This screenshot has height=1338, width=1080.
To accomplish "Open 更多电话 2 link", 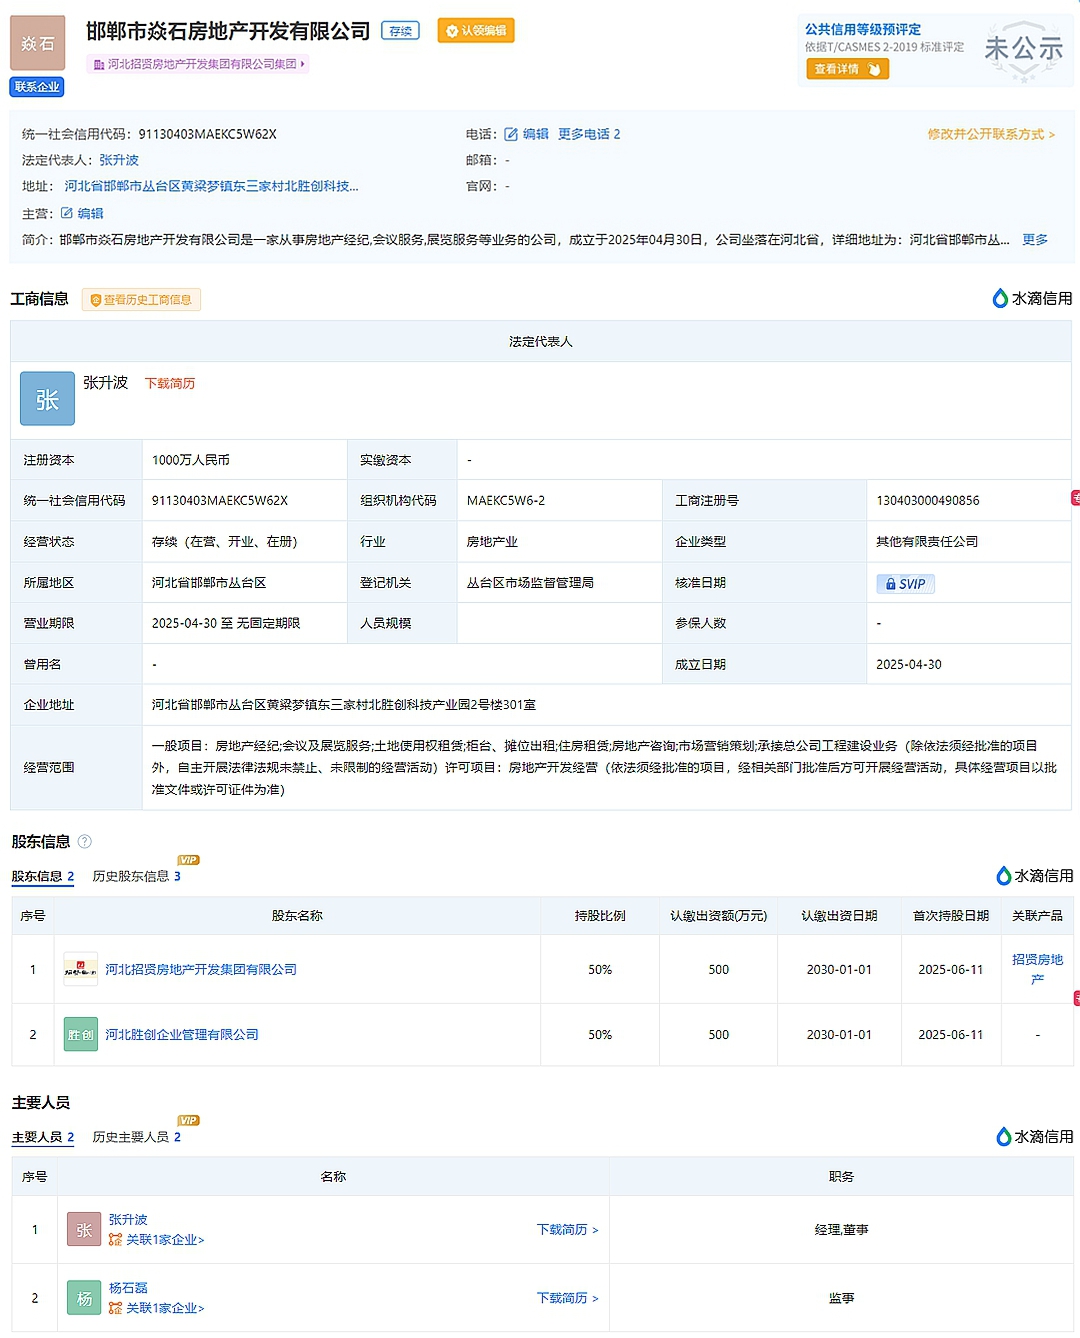I will pos(589,134).
